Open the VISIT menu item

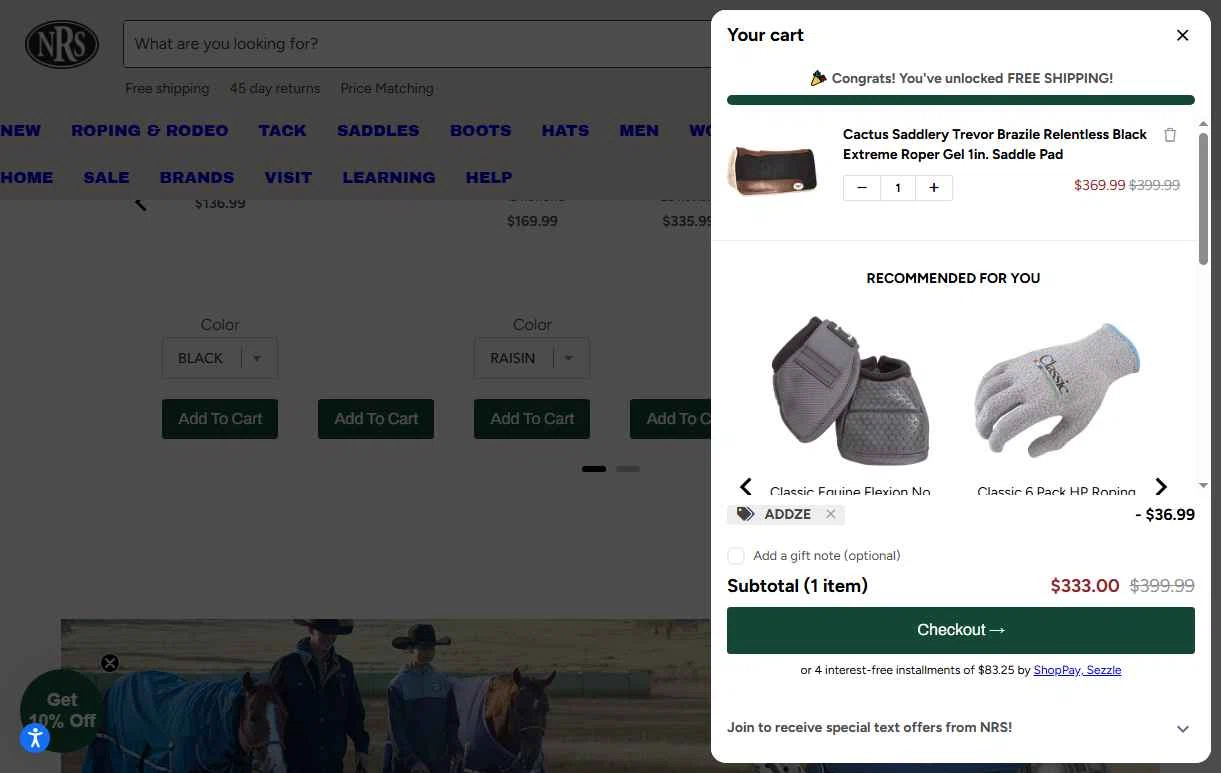tap(288, 178)
